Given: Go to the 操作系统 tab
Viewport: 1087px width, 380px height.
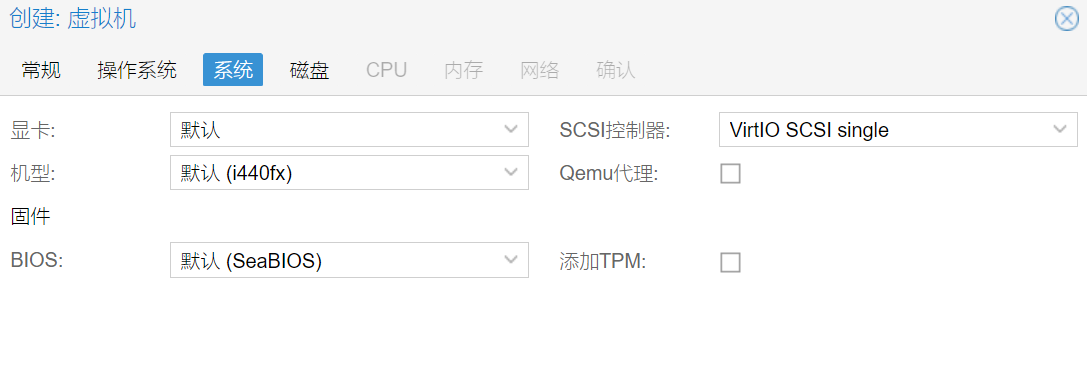Looking at the screenshot, I should [137, 70].
